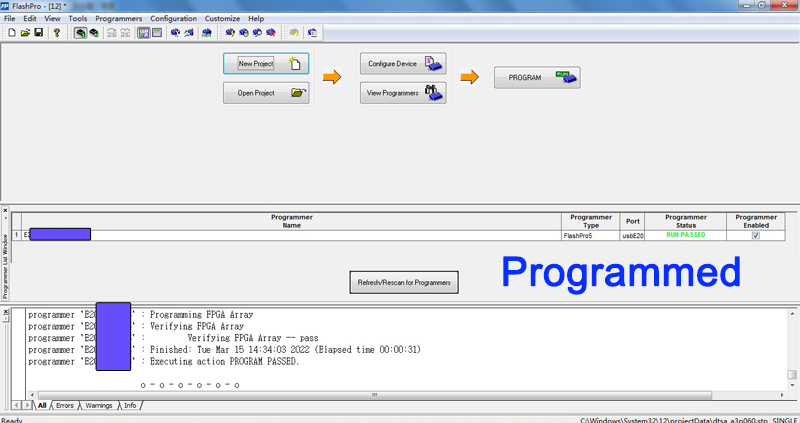This screenshot has width=800, height=423.
Task: Click the RUN icon on PROGRAM button
Action: (566, 77)
